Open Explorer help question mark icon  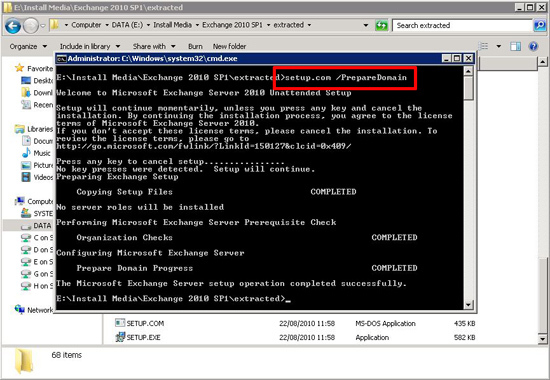(533, 46)
